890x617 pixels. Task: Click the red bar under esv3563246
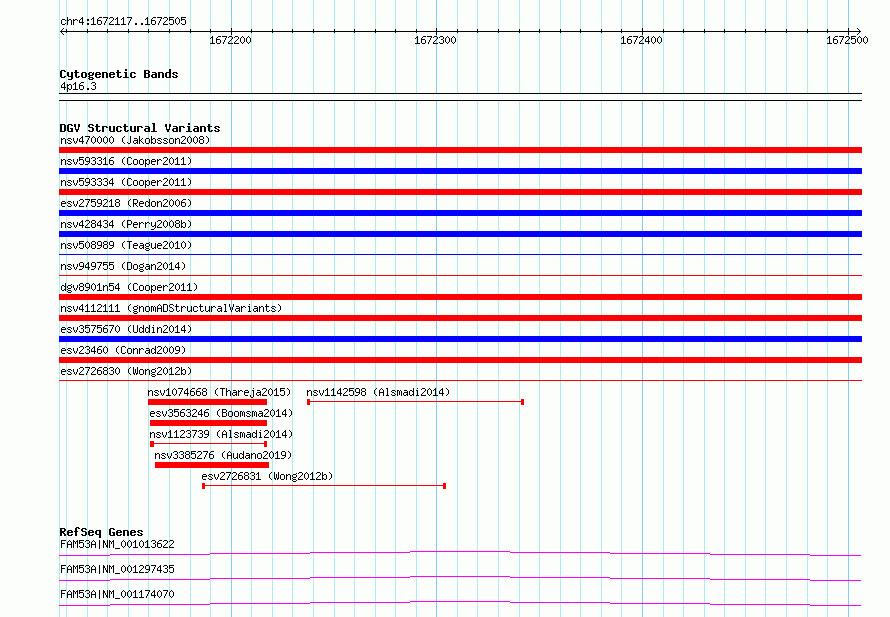[208, 423]
